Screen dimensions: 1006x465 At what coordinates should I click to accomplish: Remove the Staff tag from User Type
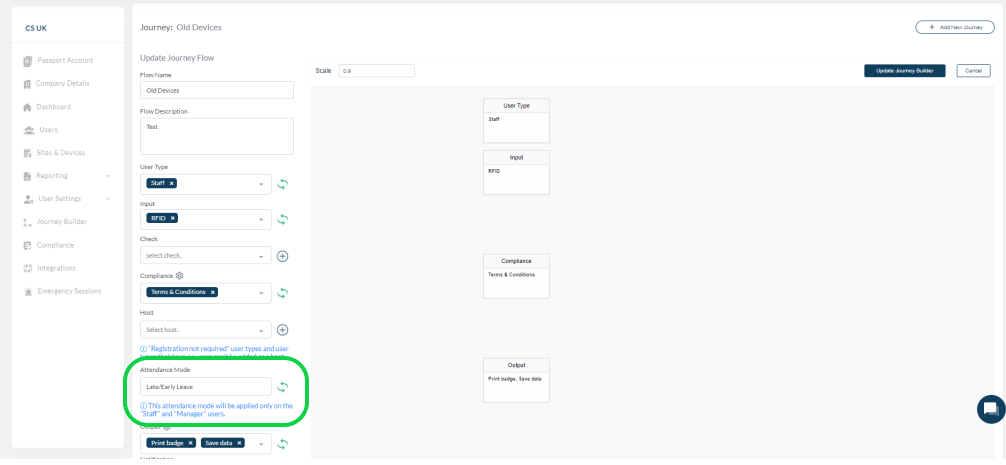tap(171, 183)
